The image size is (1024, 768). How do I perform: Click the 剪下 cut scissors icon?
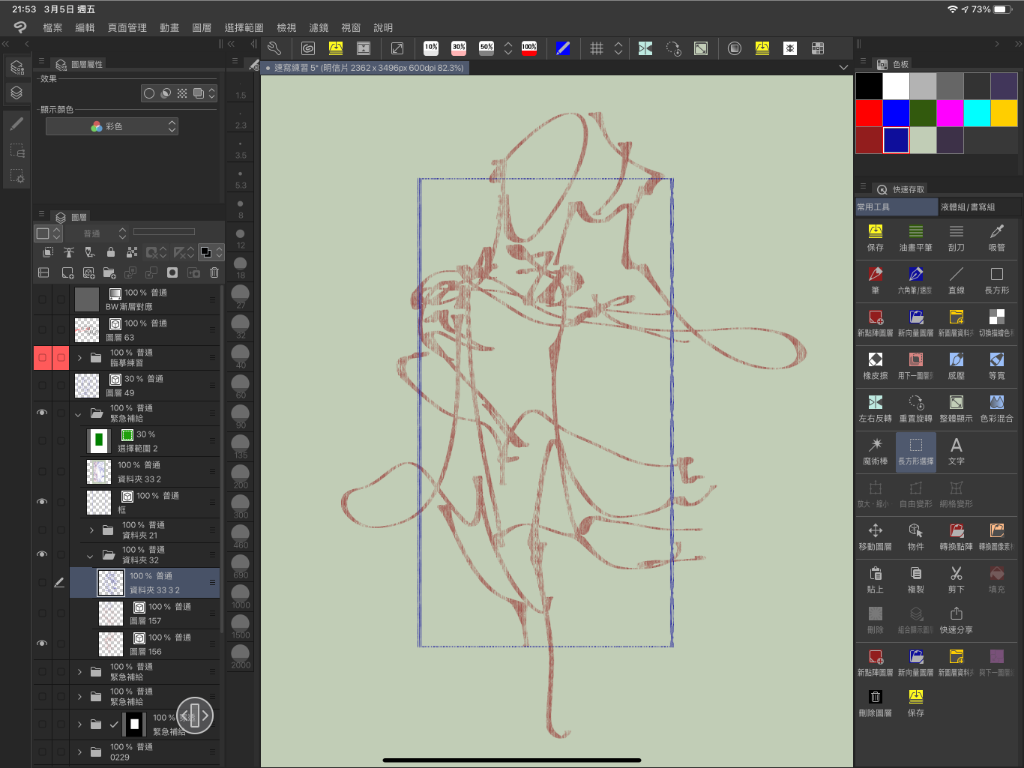tap(956, 579)
